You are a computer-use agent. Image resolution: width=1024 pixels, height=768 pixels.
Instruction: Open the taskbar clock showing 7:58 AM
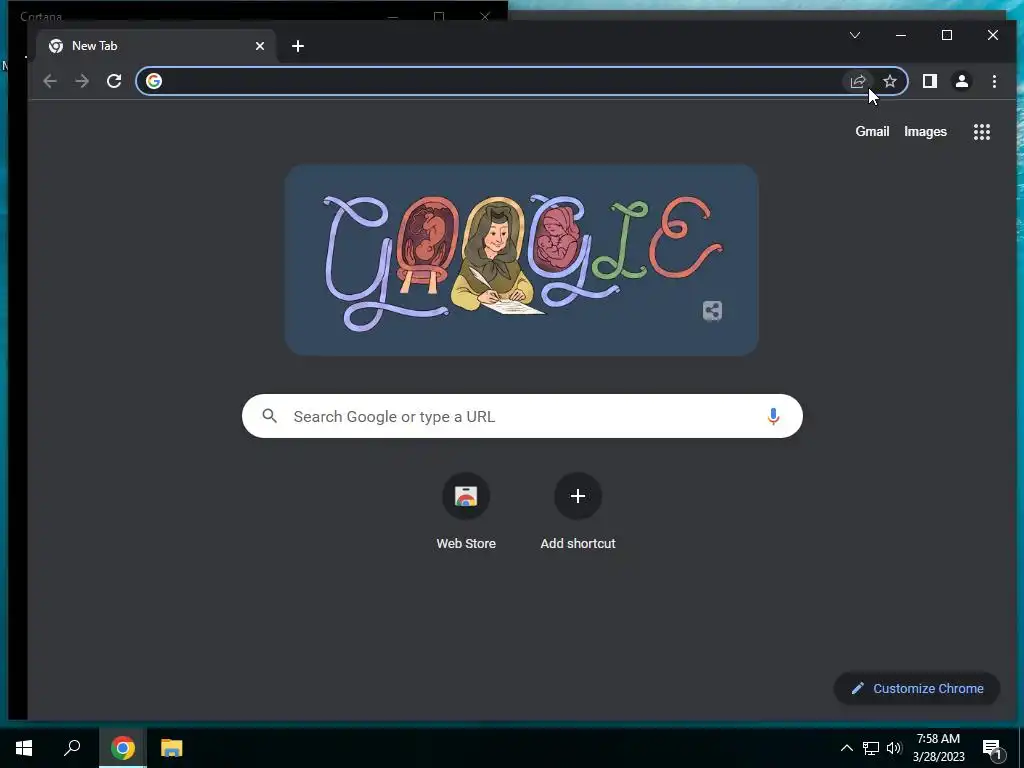point(938,748)
